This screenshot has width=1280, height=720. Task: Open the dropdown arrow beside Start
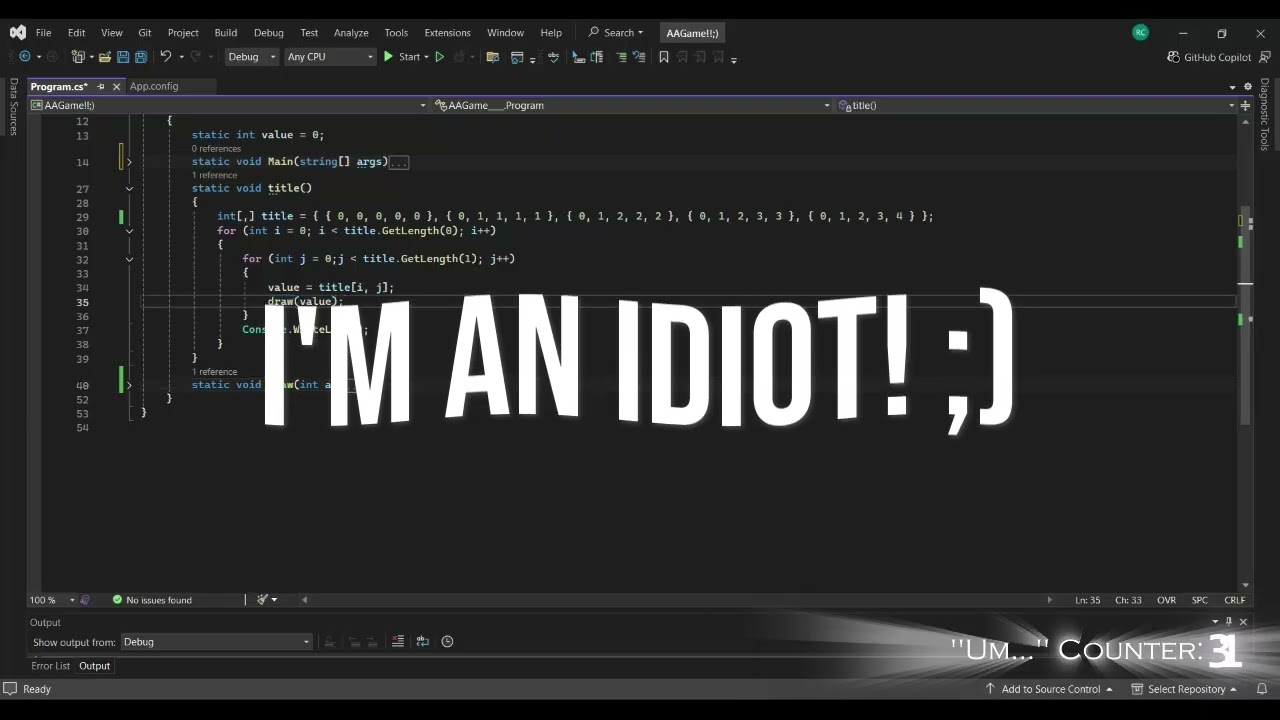pos(426,57)
